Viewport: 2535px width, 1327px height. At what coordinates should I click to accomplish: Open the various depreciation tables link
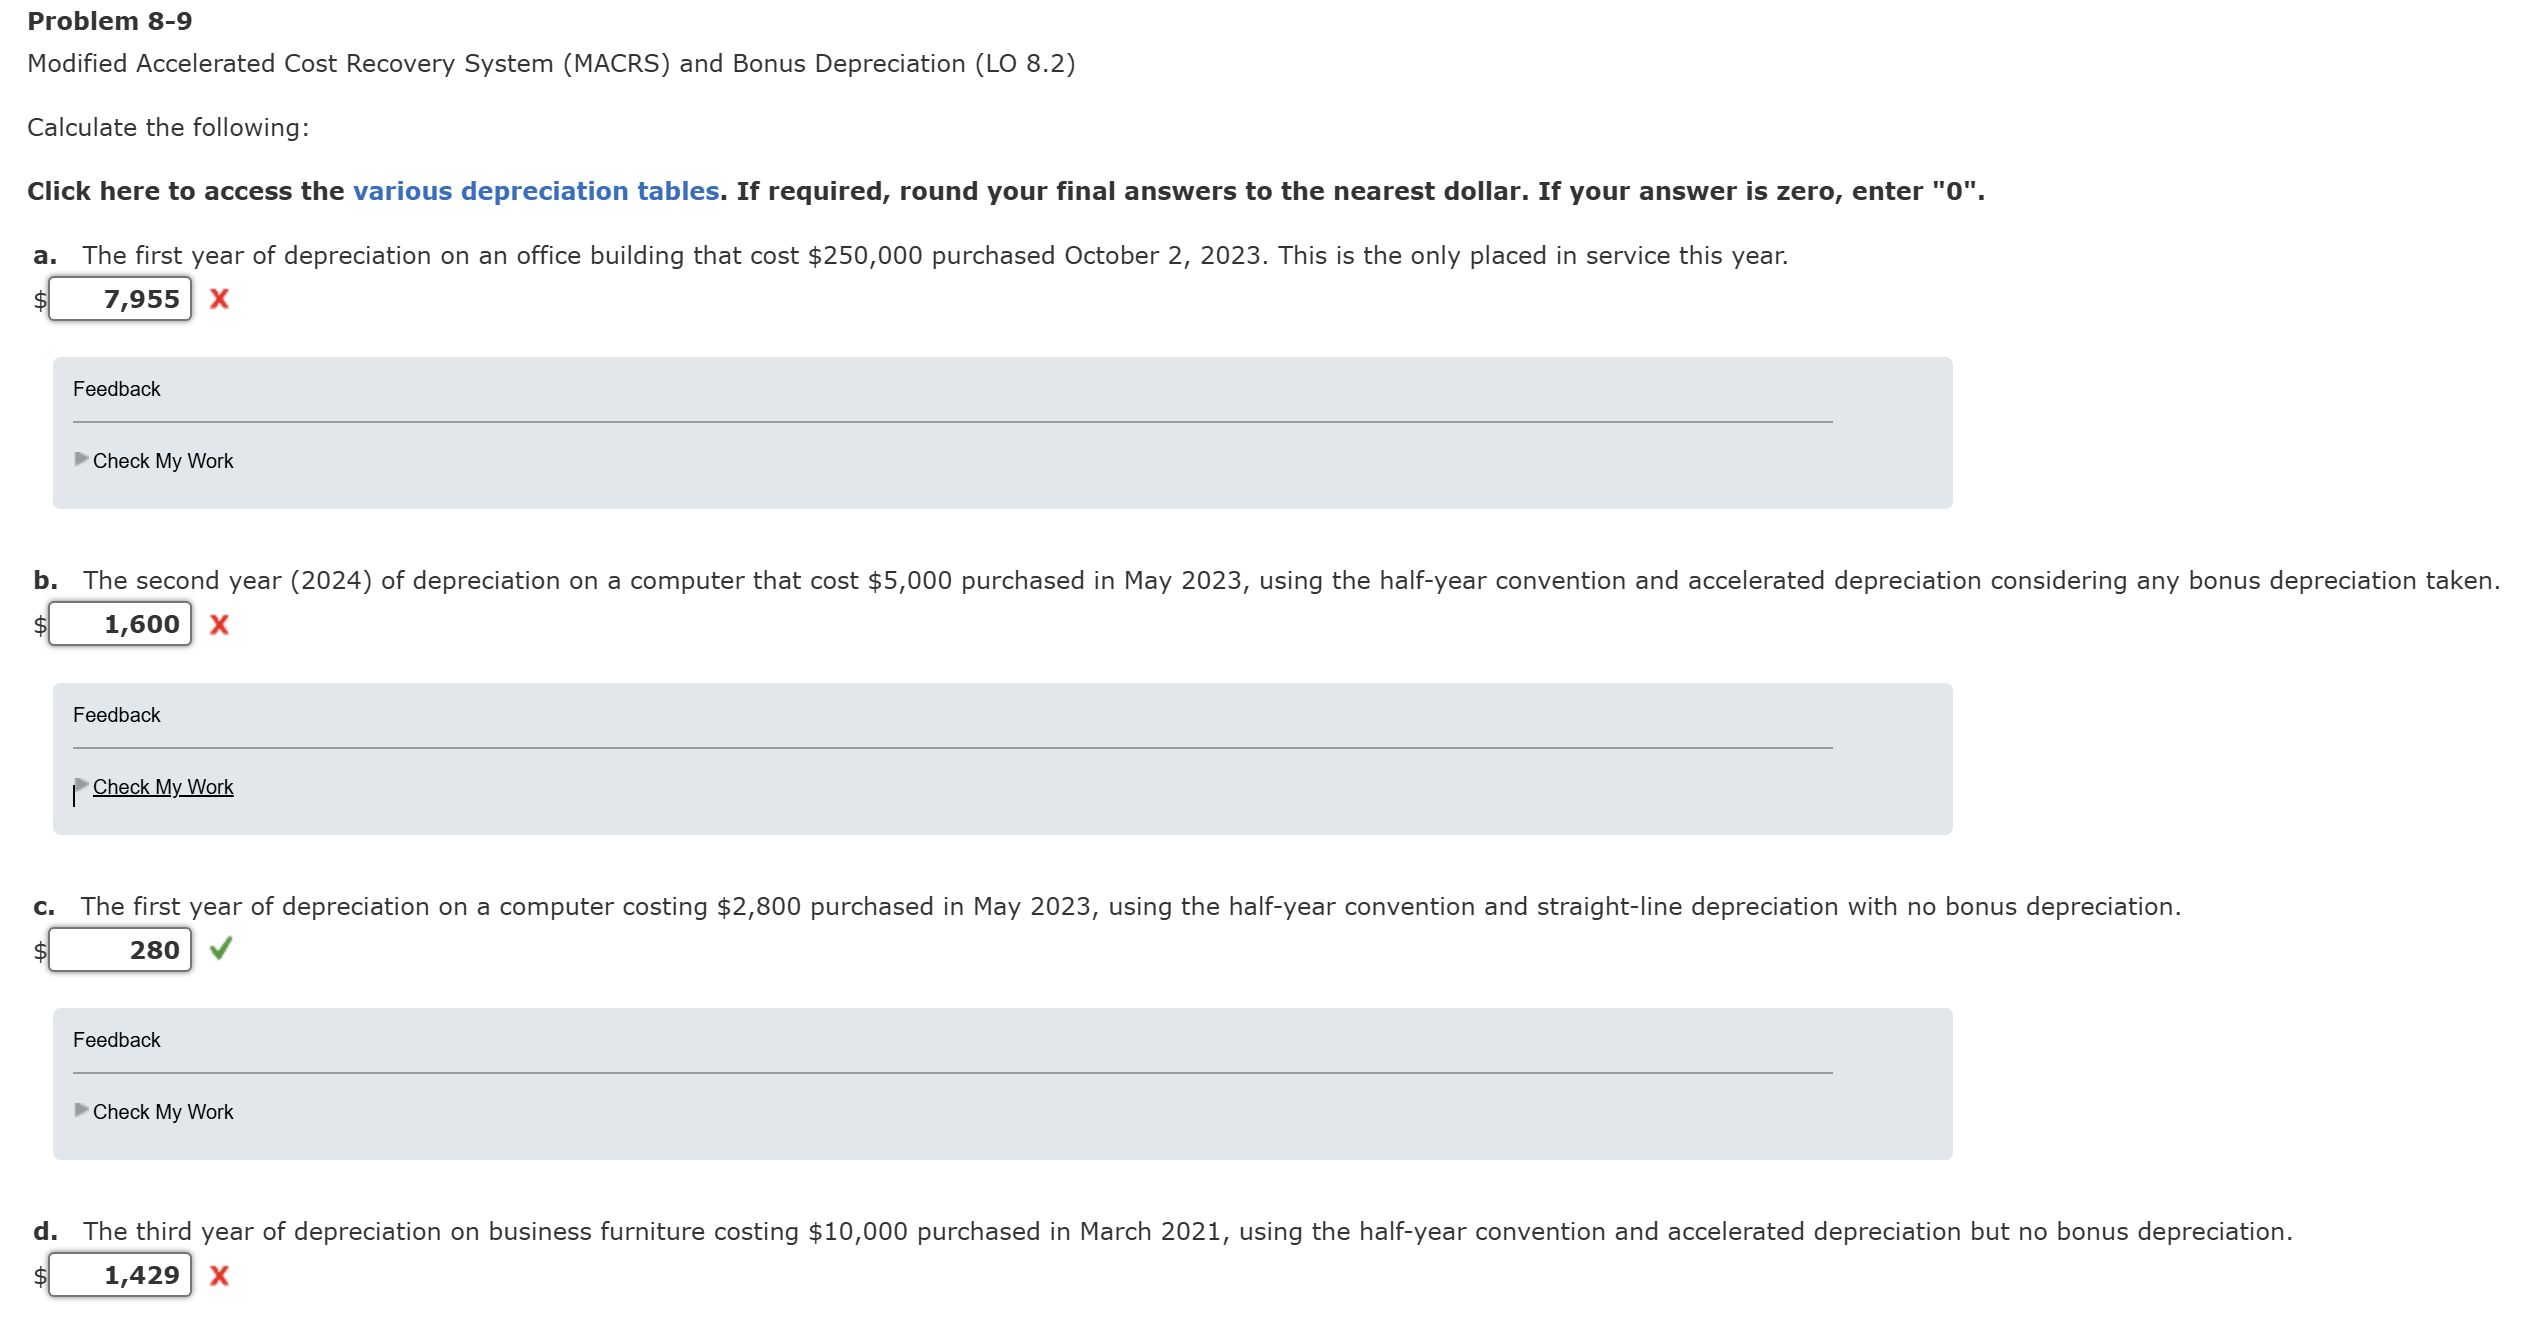pos(536,191)
